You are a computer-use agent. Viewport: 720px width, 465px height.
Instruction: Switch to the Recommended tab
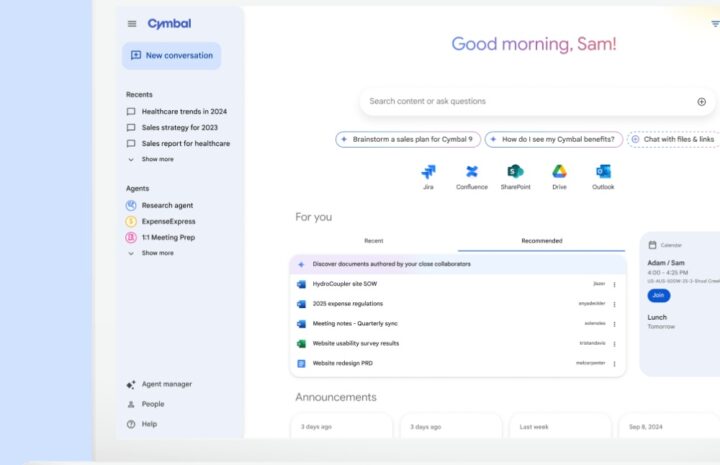click(x=542, y=241)
